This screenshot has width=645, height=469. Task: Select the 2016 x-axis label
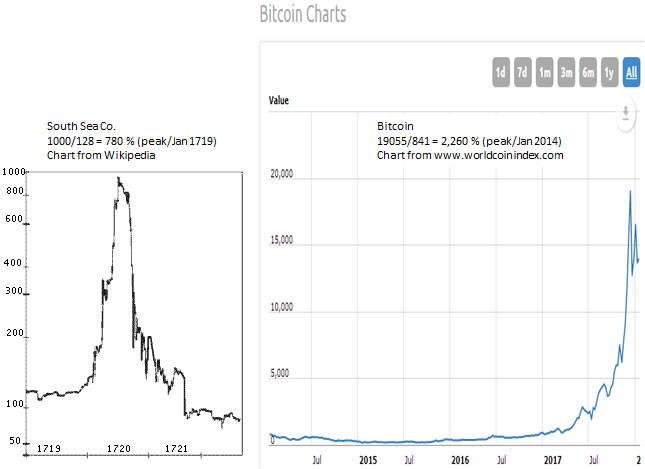(x=459, y=461)
